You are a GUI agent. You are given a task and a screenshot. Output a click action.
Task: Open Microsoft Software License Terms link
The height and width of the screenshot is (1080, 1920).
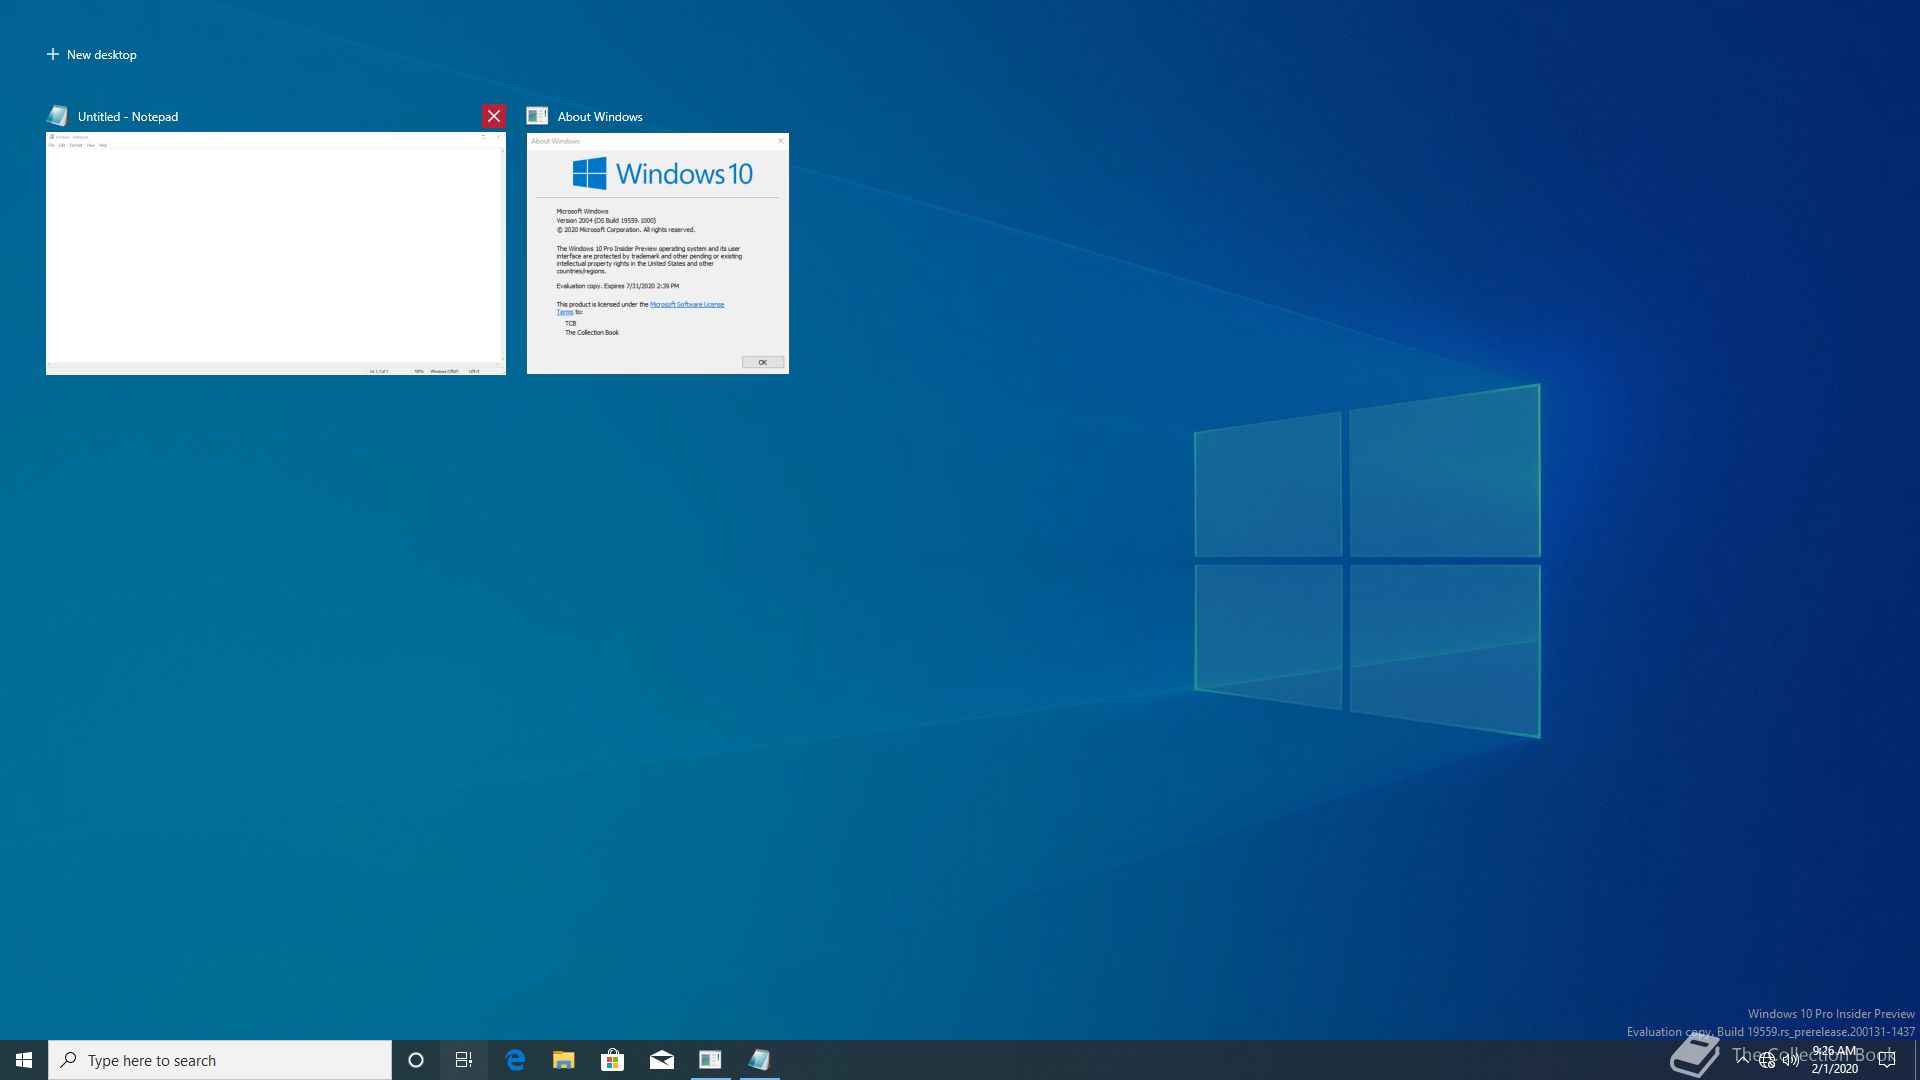tap(687, 305)
